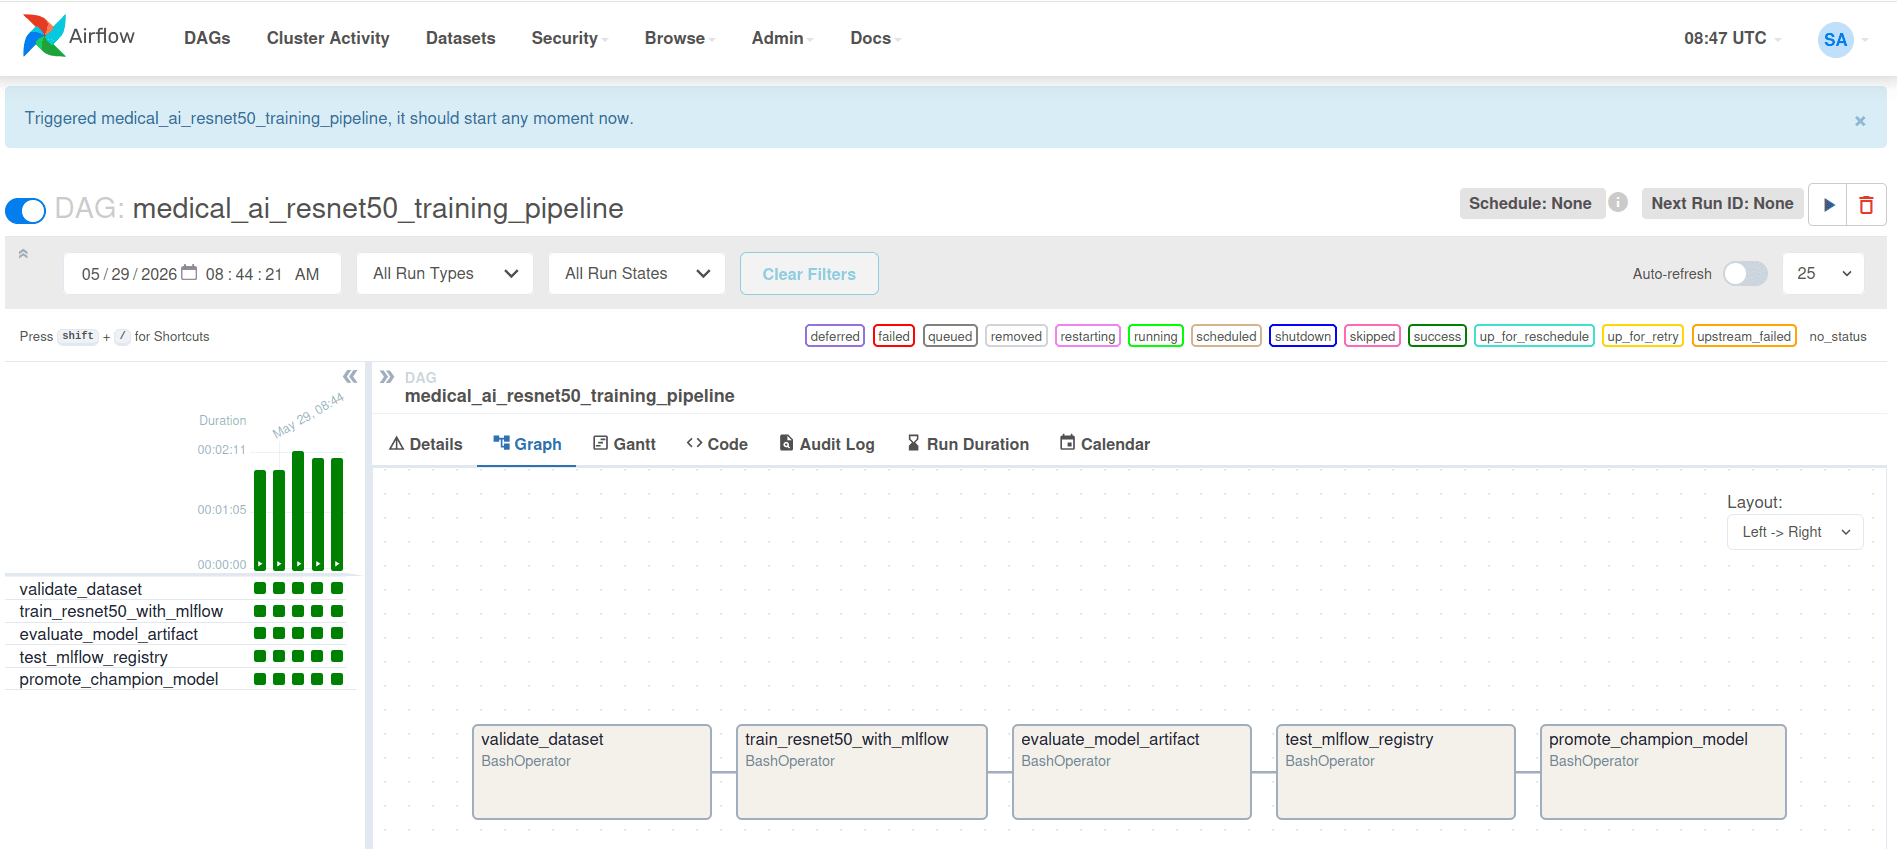Screen dimensions: 1897x849
Task: Click first status square of evaluate_model_artifact row
Action: click(x=260, y=633)
